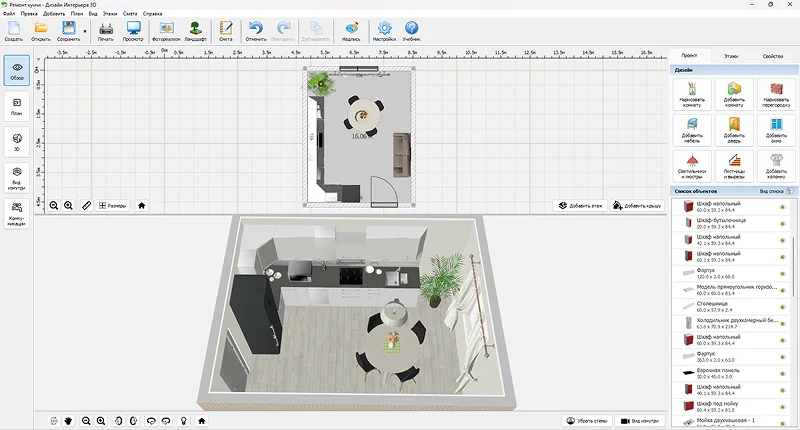Open the Этажи menu in the menu bar

[110, 14]
